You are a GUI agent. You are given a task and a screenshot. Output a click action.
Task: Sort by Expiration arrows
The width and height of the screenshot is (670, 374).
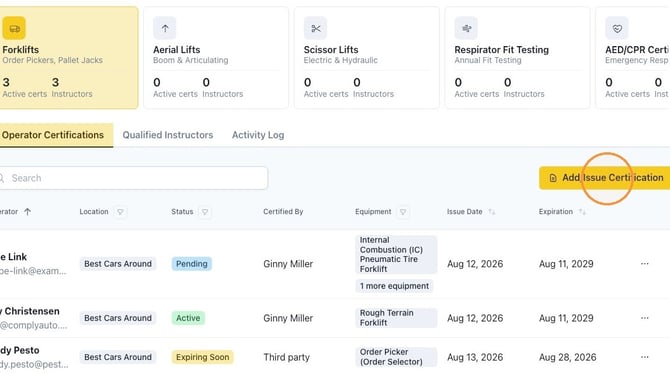[x=582, y=212]
